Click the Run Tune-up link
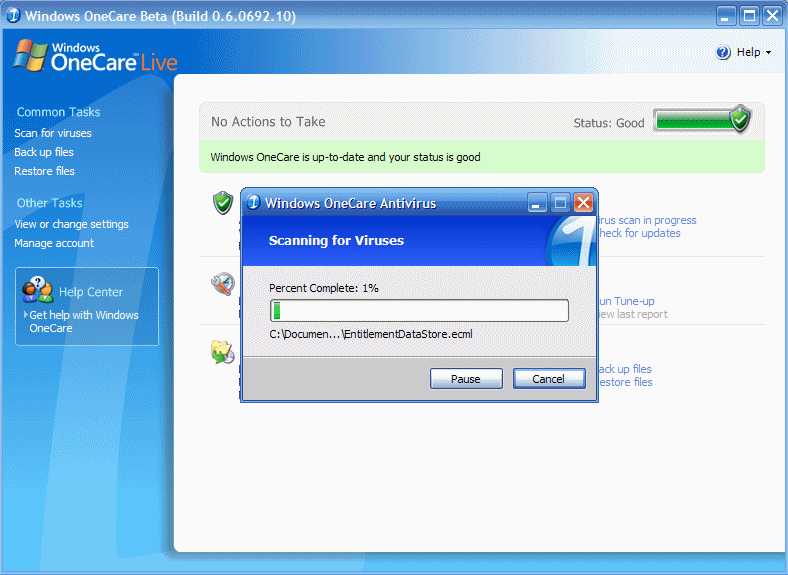 coord(627,301)
